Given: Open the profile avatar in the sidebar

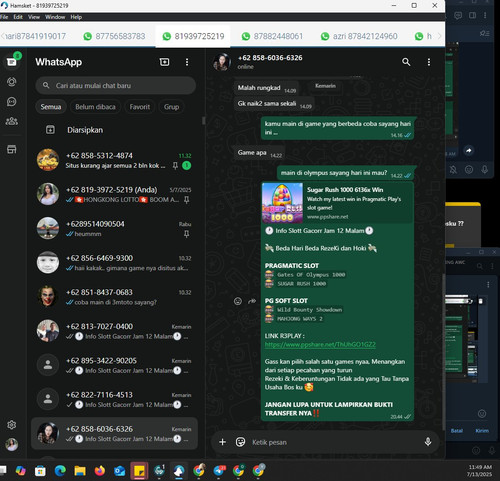Looking at the screenshot, I should 12,444.
